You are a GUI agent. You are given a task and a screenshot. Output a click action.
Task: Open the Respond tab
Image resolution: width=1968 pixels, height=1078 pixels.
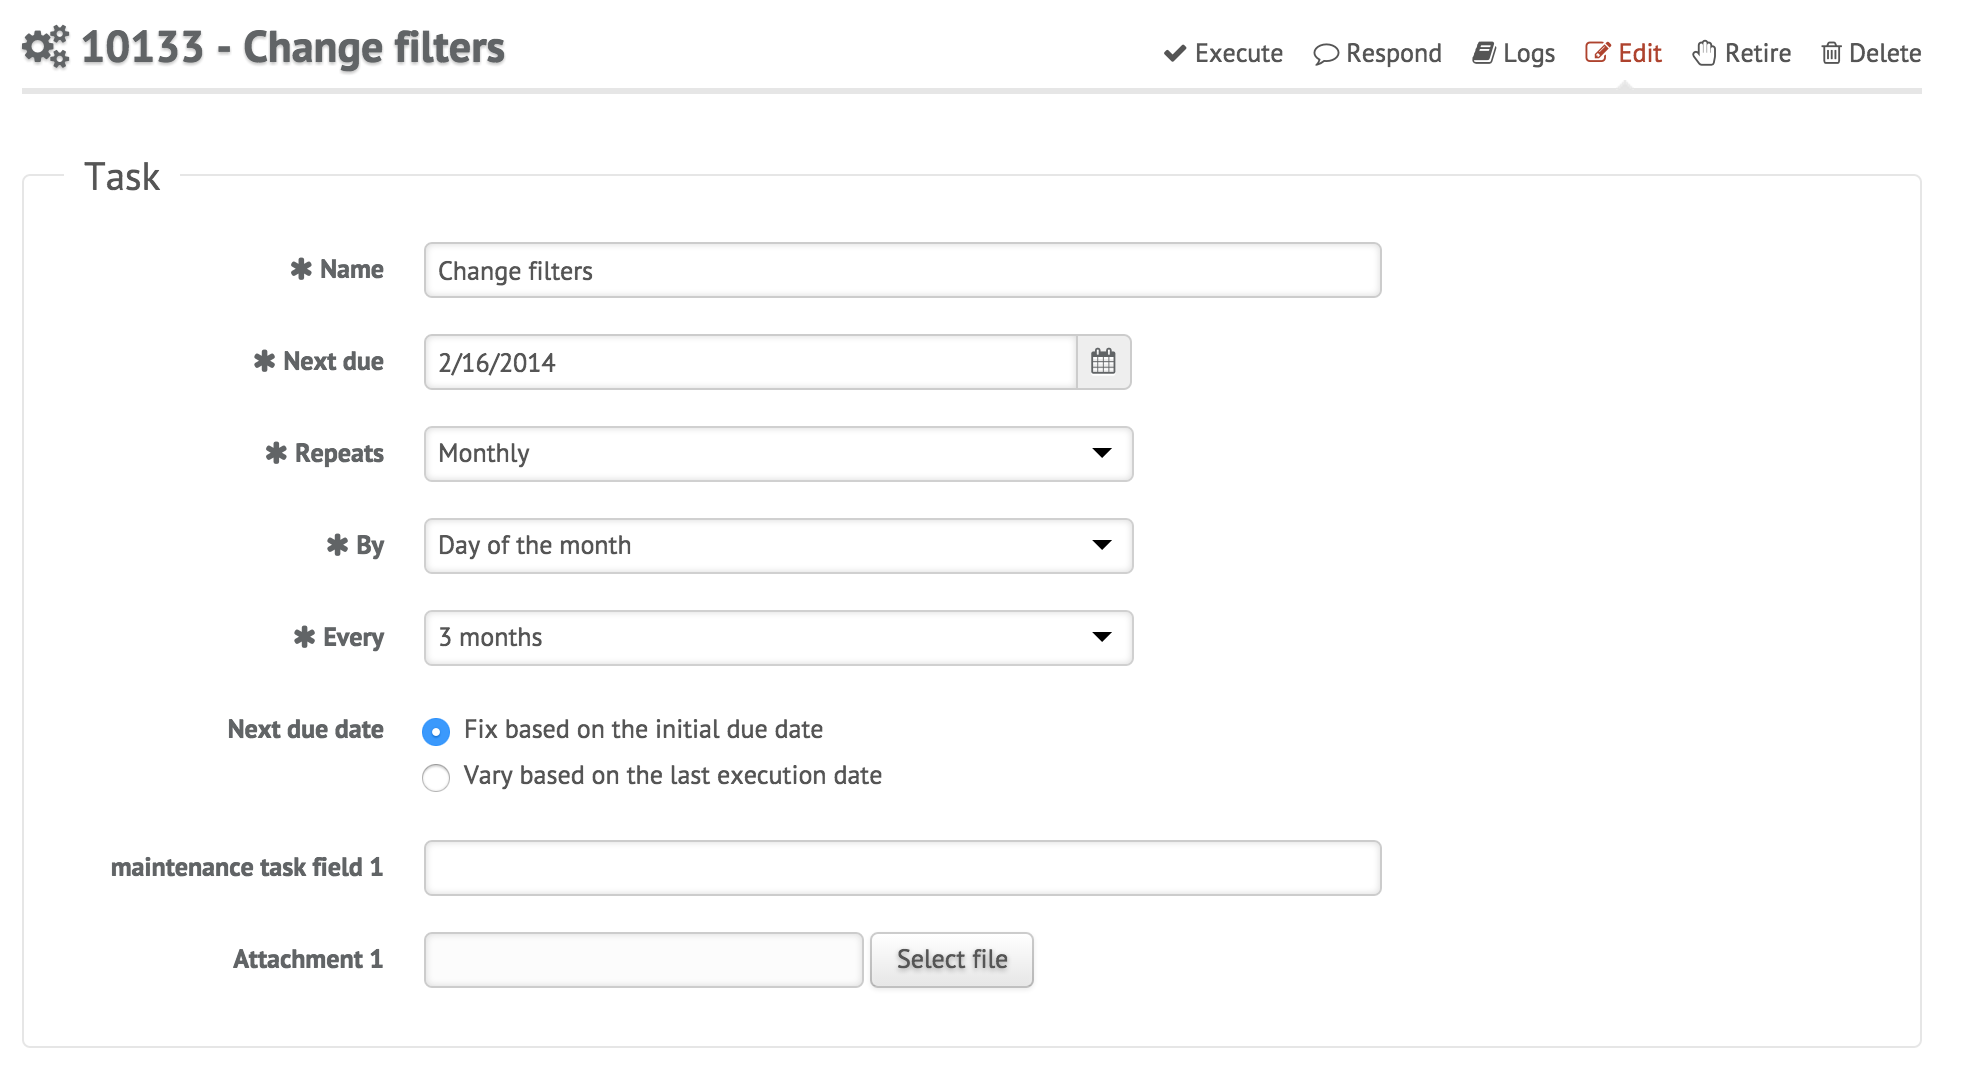pyautogui.click(x=1377, y=53)
